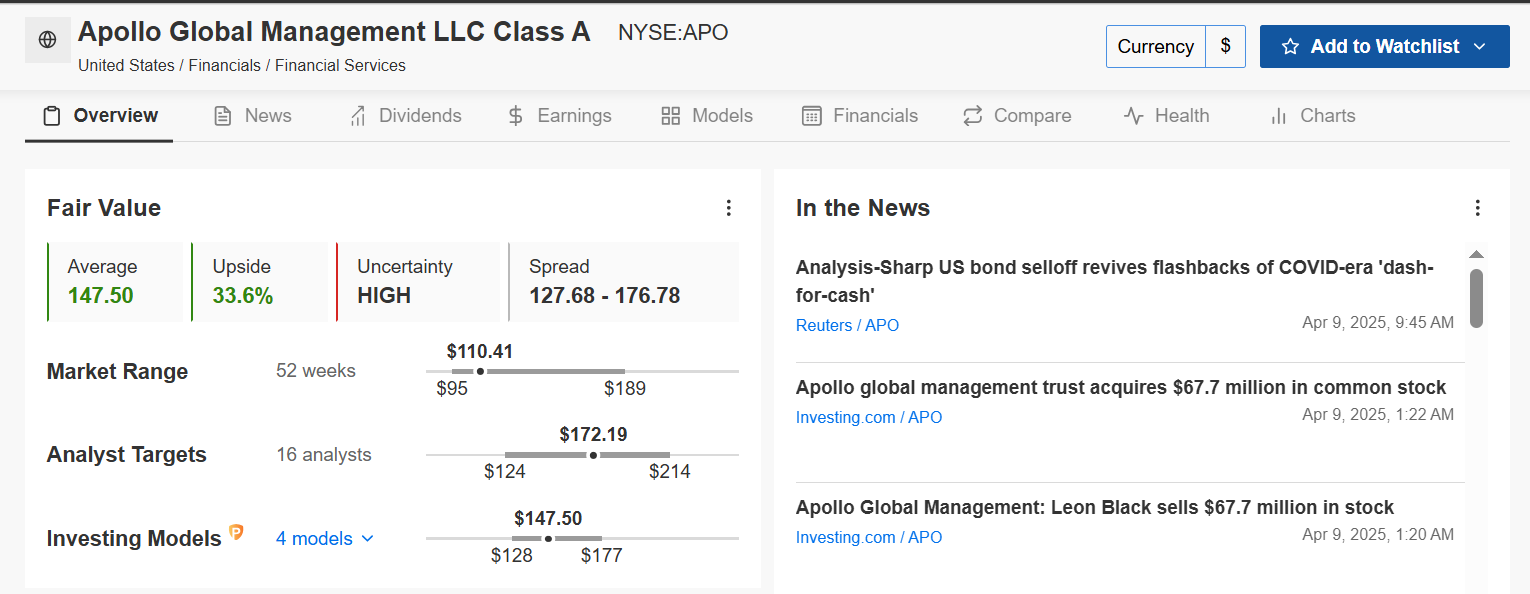Click the Uncertainty HIGH value
Image resolution: width=1530 pixels, height=594 pixels.
pyautogui.click(x=384, y=295)
